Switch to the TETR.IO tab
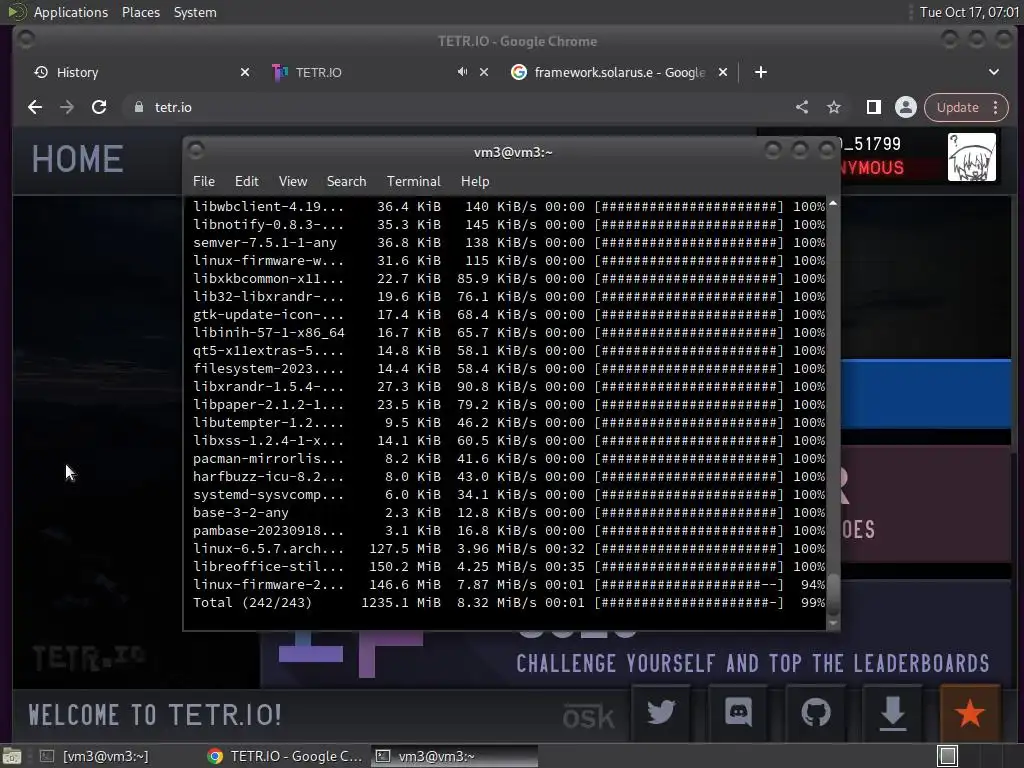This screenshot has height=768, width=1024. pos(379,72)
